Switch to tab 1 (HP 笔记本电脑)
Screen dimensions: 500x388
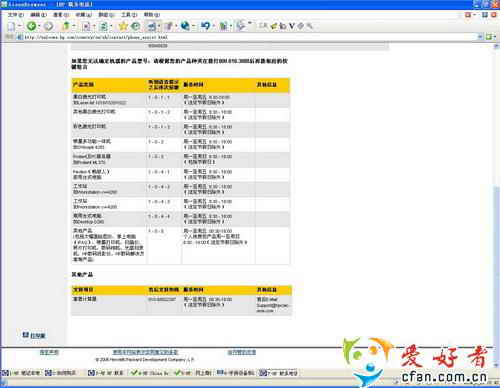point(21,373)
